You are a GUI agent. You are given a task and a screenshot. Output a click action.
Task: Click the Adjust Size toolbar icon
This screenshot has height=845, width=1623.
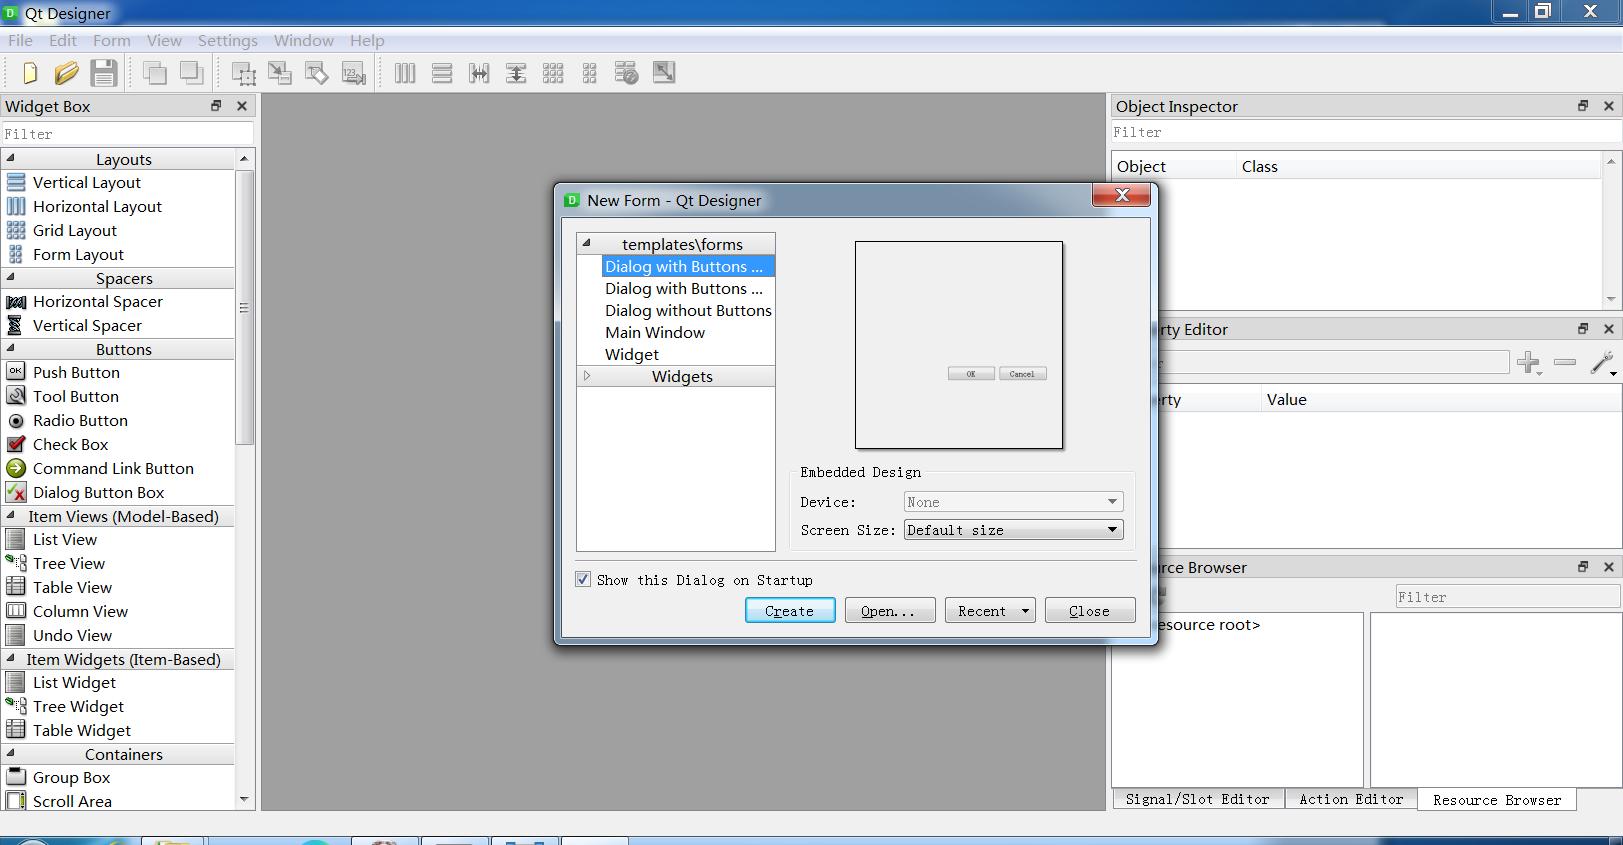tap(664, 72)
